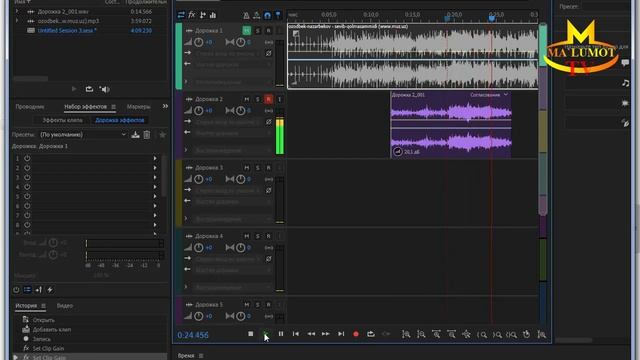
Task: Click the last zoom icon in transport bar
Action: (x=542, y=334)
